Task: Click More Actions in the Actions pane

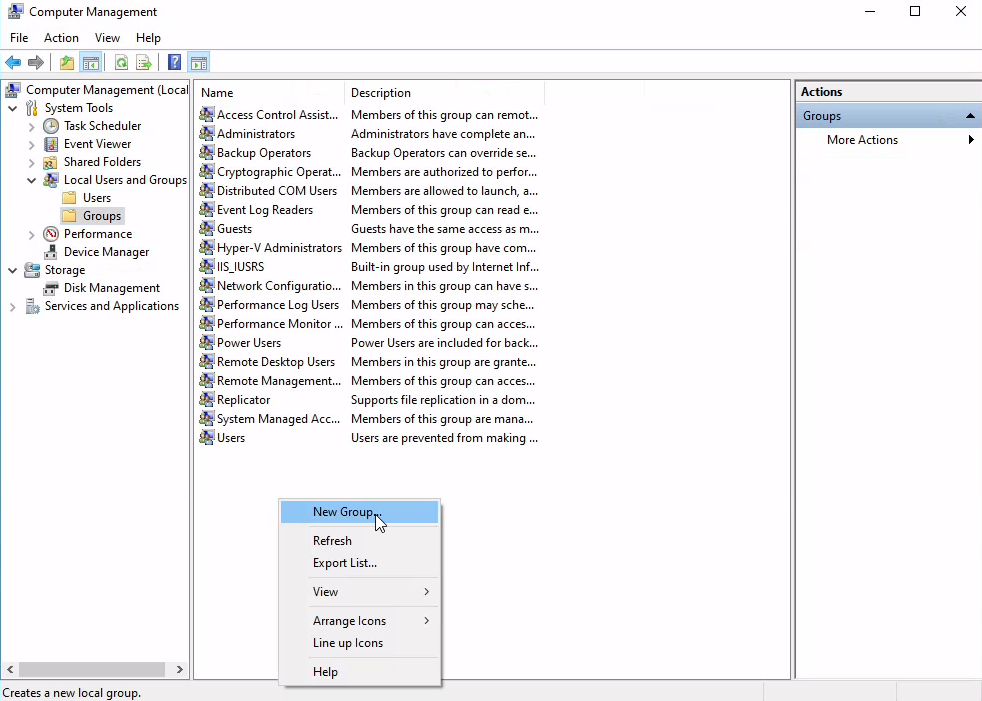Action: (x=862, y=140)
